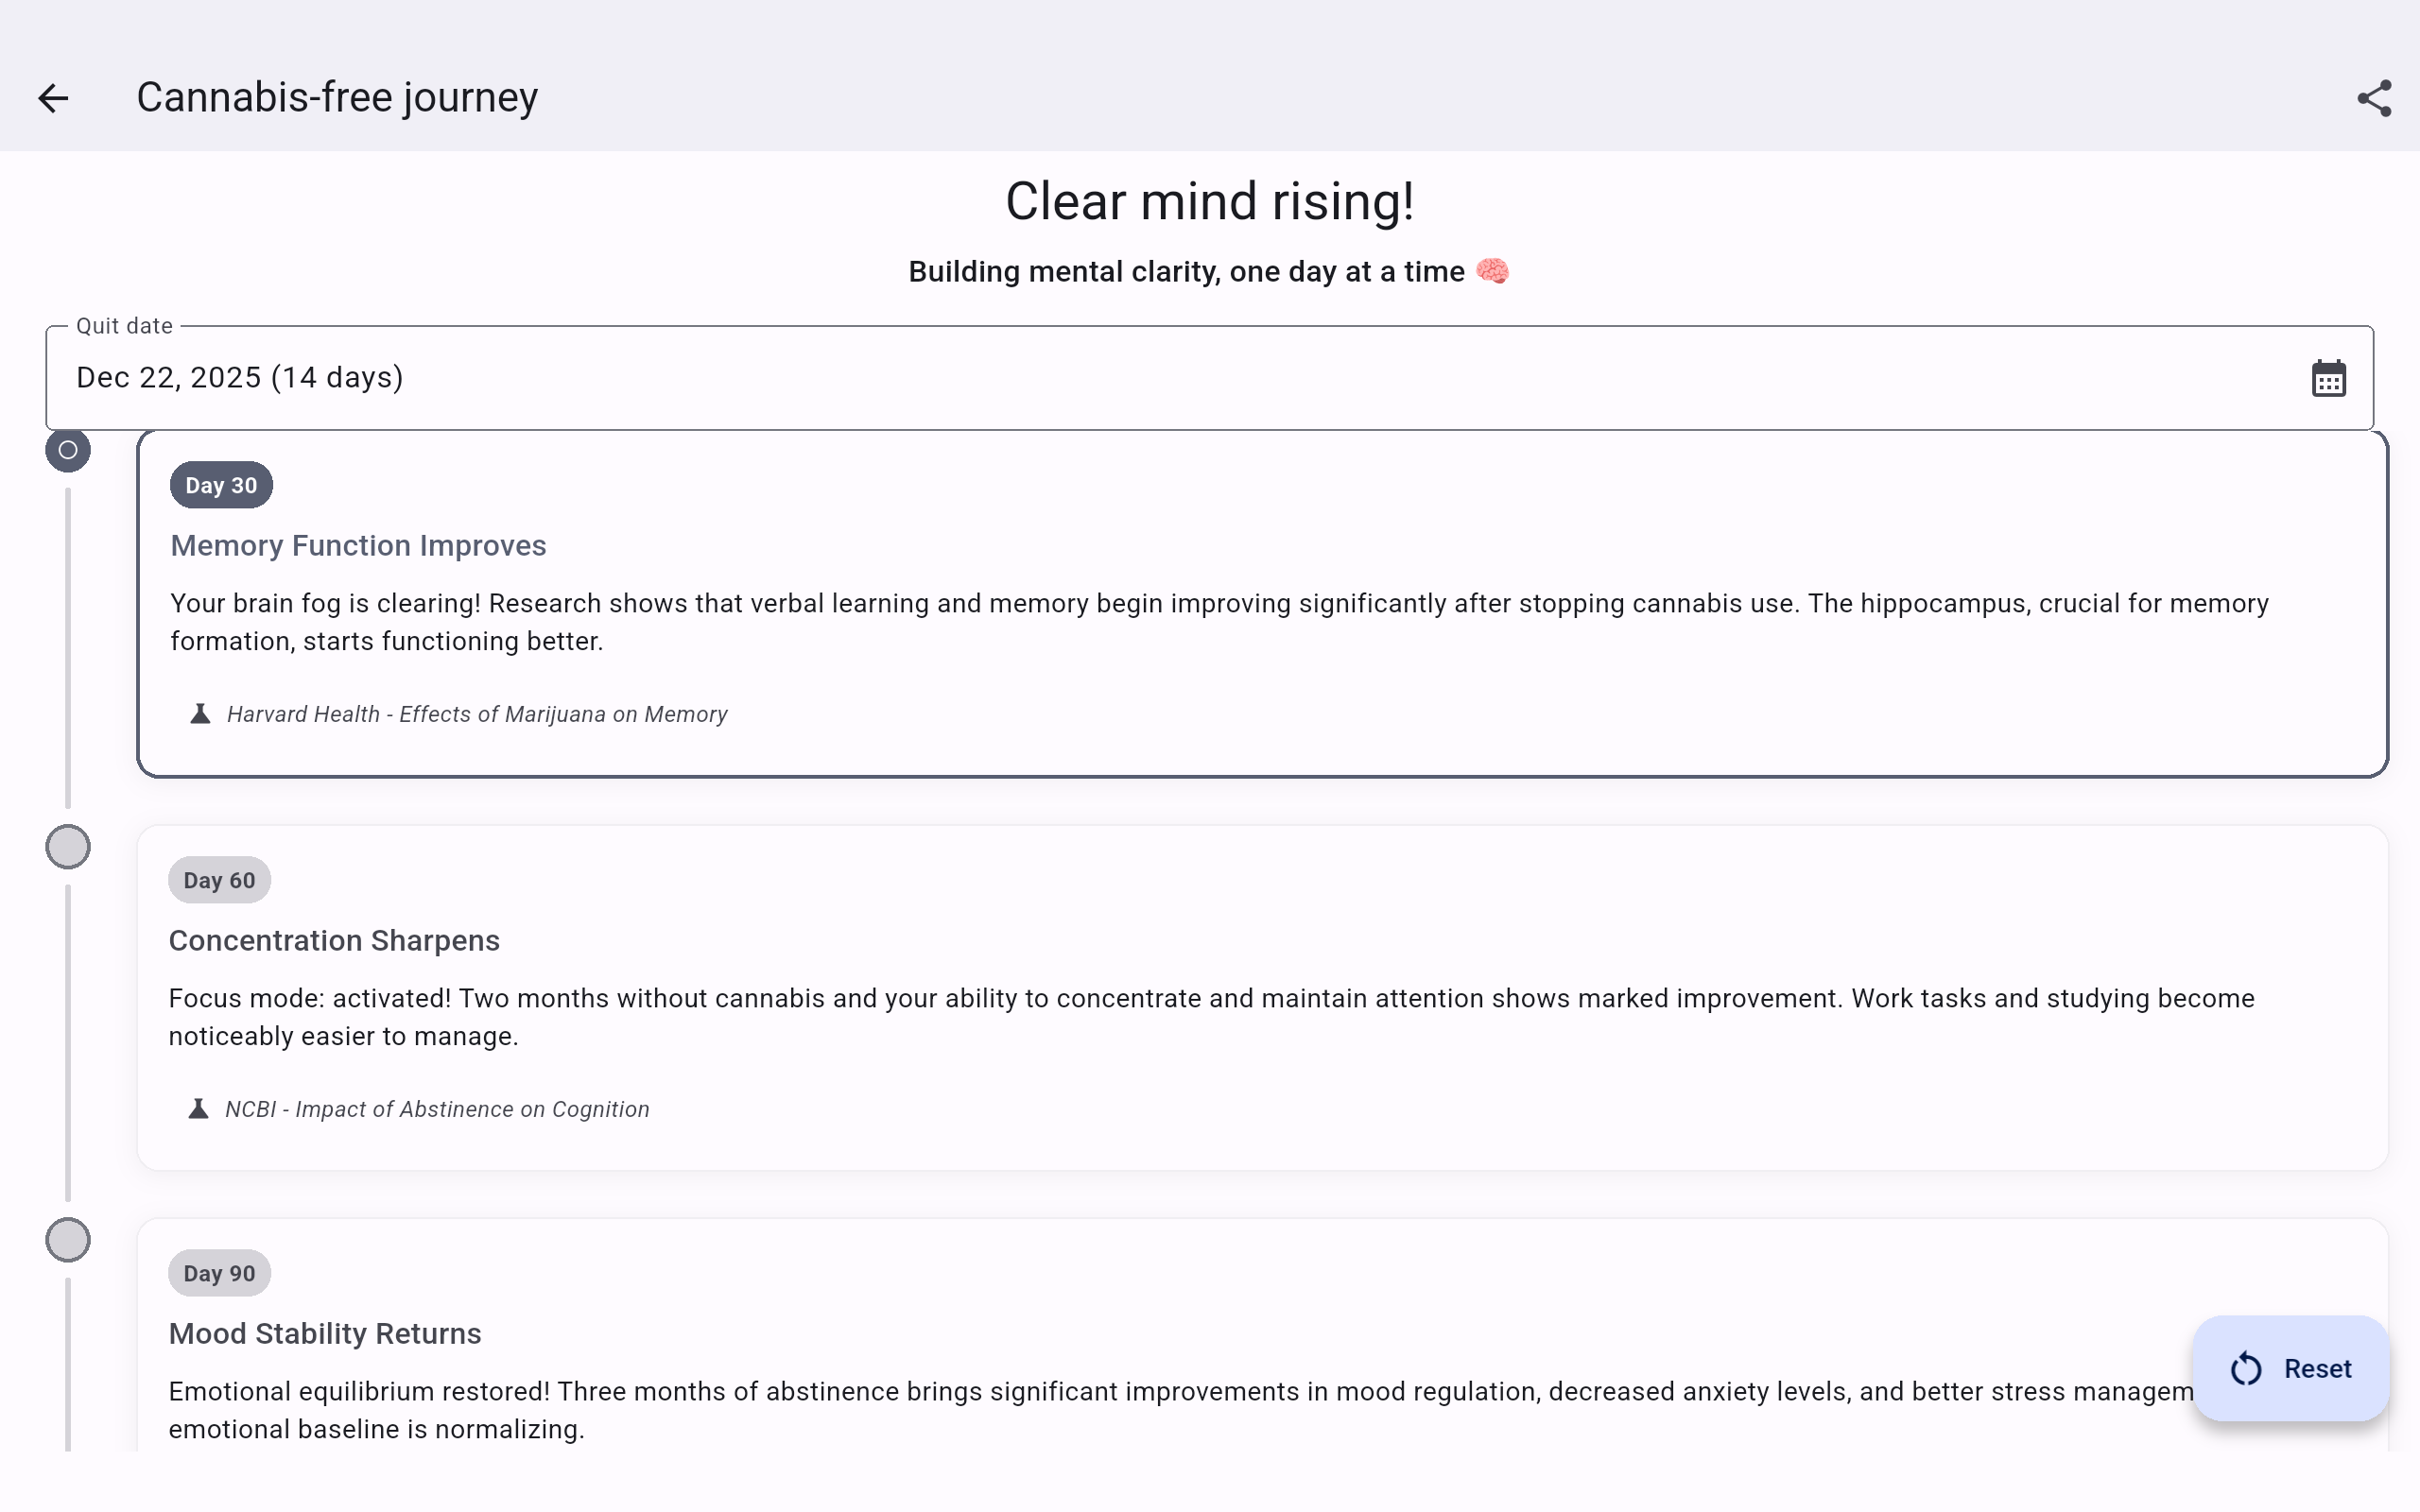Click the Cannabis-free journey page title
The image size is (2420, 1512).
coord(337,98)
